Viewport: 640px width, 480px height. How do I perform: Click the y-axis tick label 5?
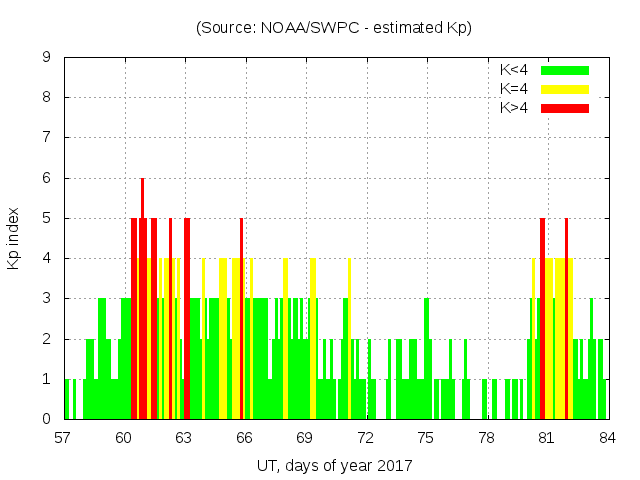[47, 218]
